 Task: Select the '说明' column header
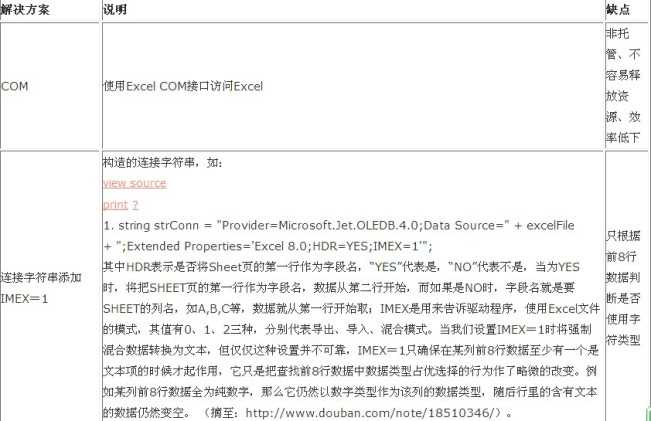click(115, 10)
